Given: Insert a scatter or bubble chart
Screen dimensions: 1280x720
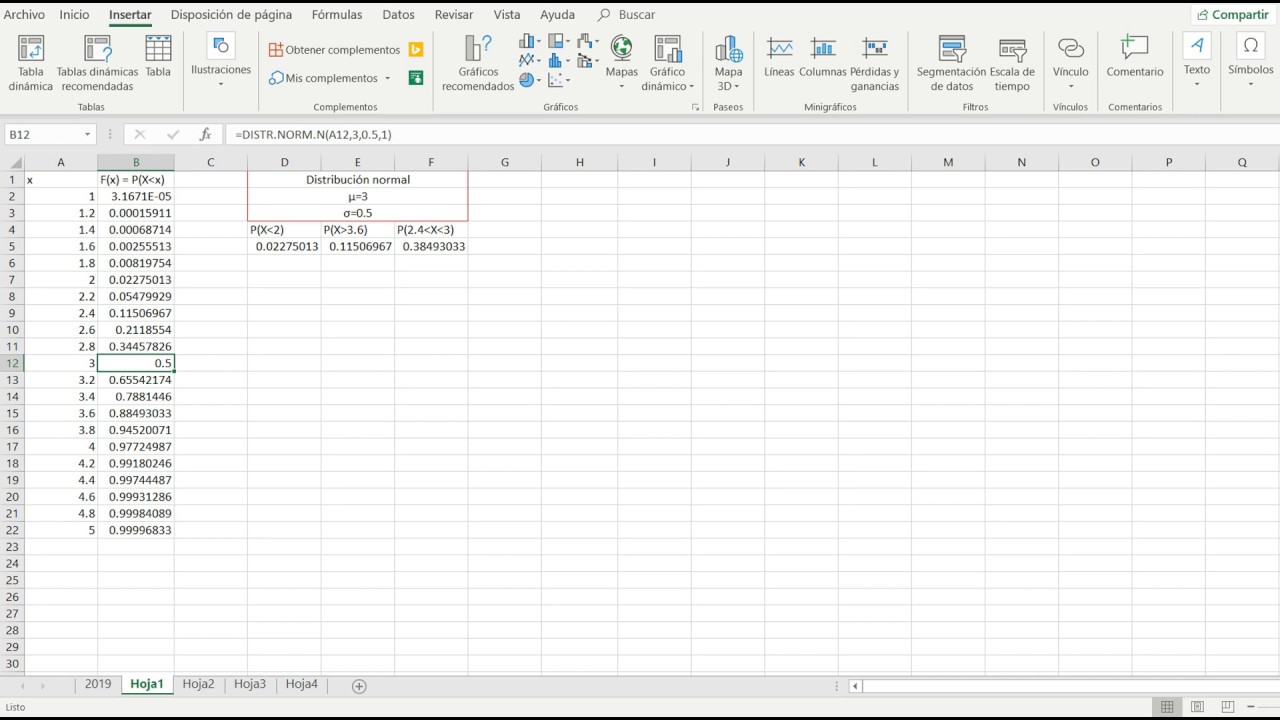Looking at the screenshot, I should [x=559, y=80].
